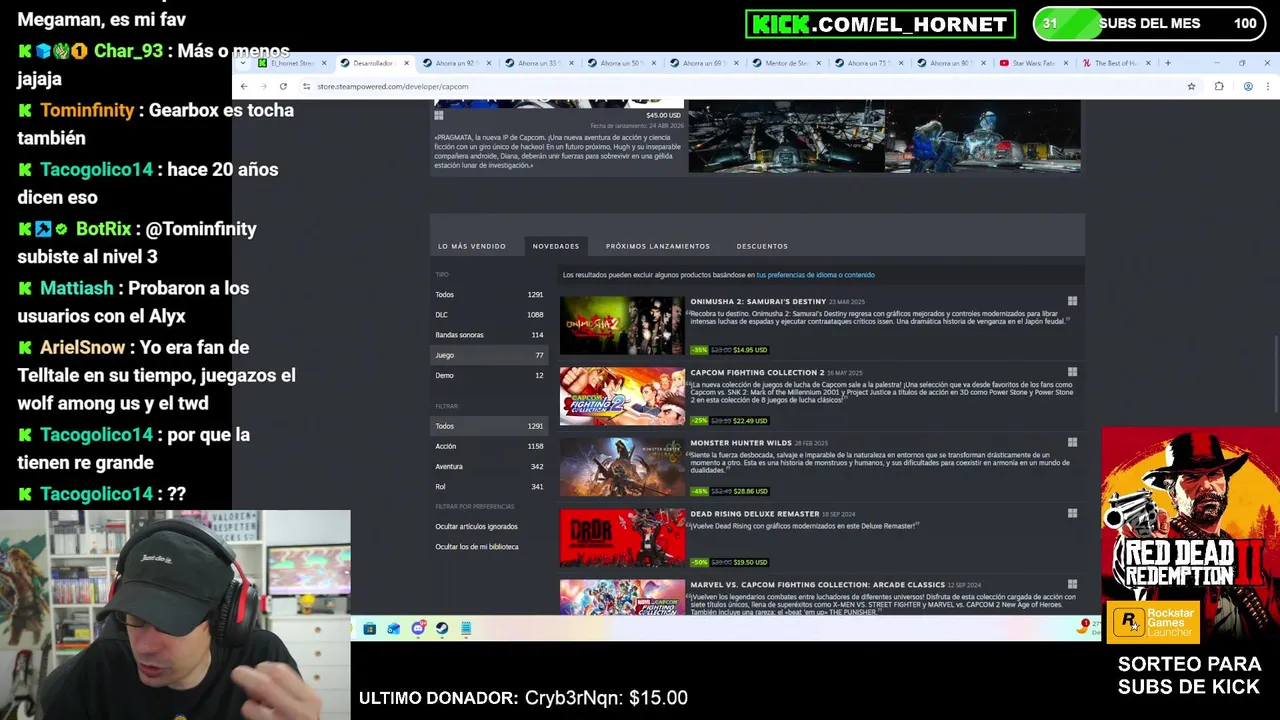Filter type by DLC
The width and height of the screenshot is (1280, 720).
[489, 315]
